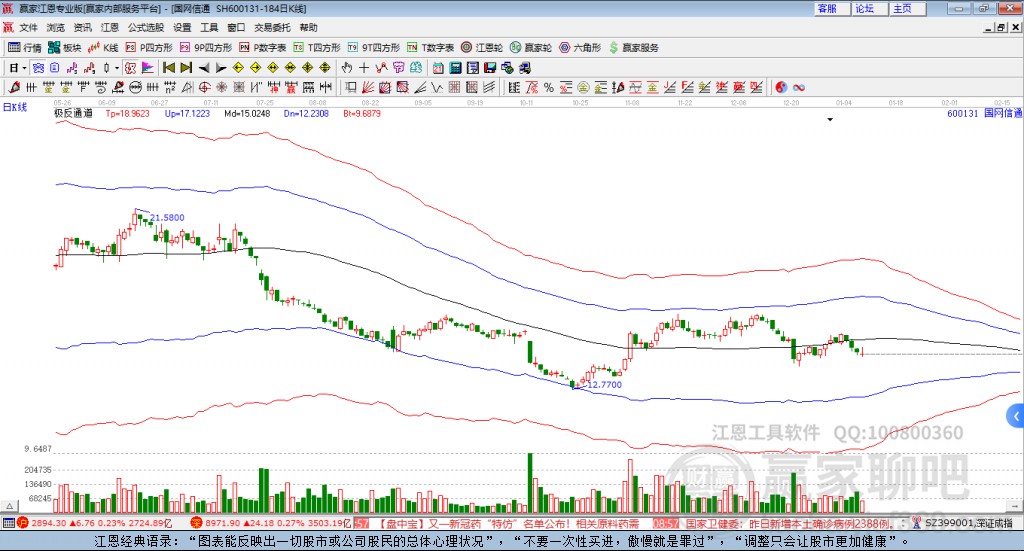Click the Md=15.0248 value
This screenshot has width=1024, height=551.
tap(247, 113)
